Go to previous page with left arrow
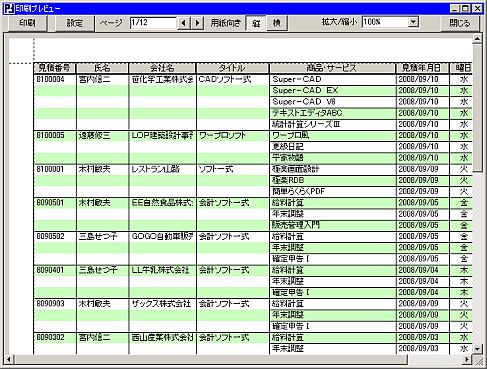Screen dimensions: 487x369 coord(183,23)
